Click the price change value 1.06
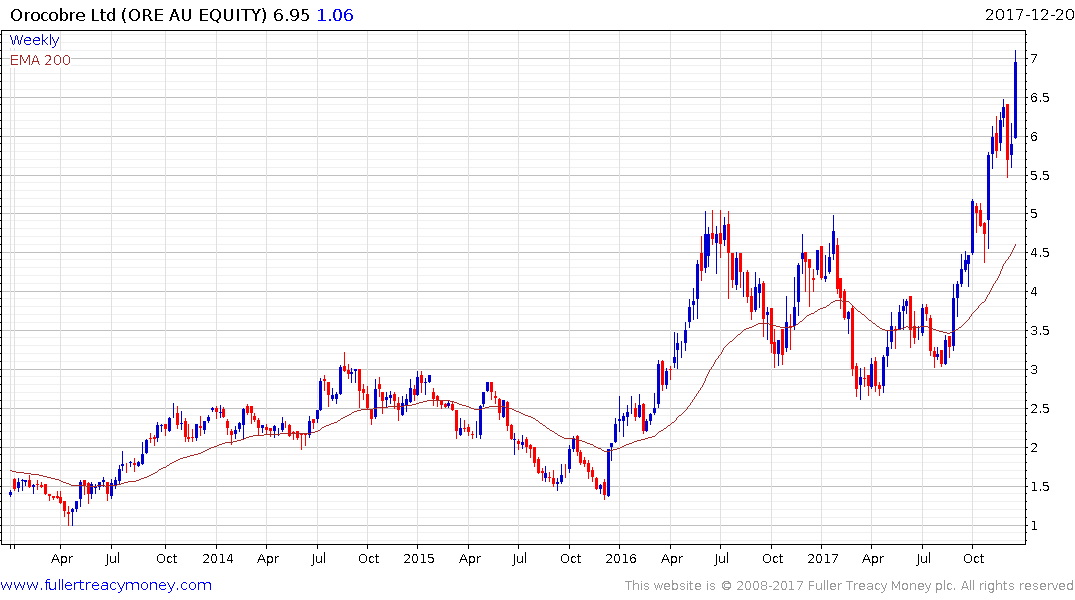This screenshot has height=600, width=1075. point(335,15)
